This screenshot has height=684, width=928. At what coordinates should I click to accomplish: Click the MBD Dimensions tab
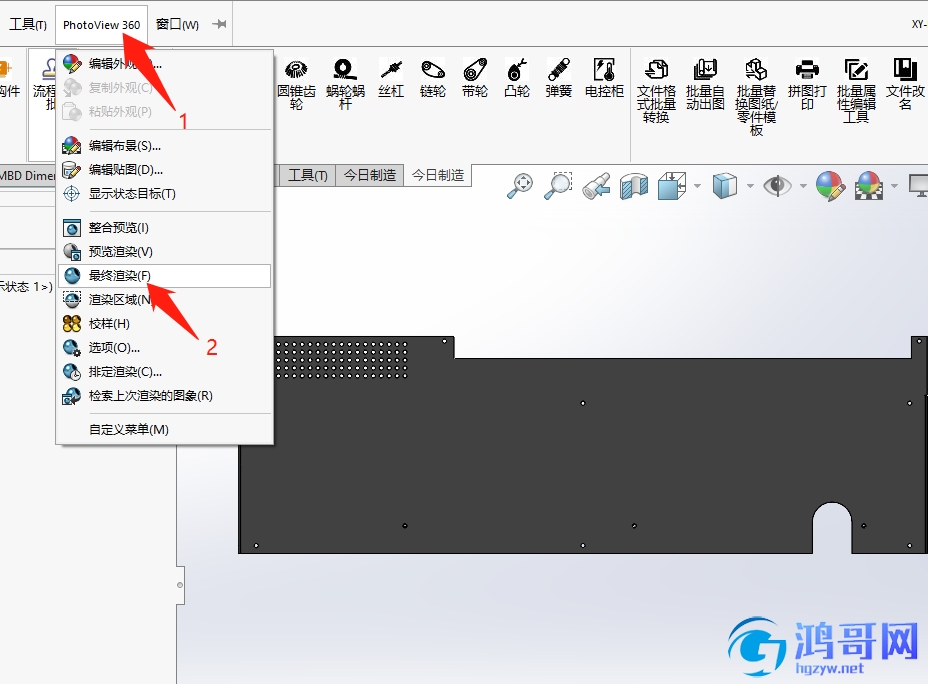pyautogui.click(x=28, y=176)
